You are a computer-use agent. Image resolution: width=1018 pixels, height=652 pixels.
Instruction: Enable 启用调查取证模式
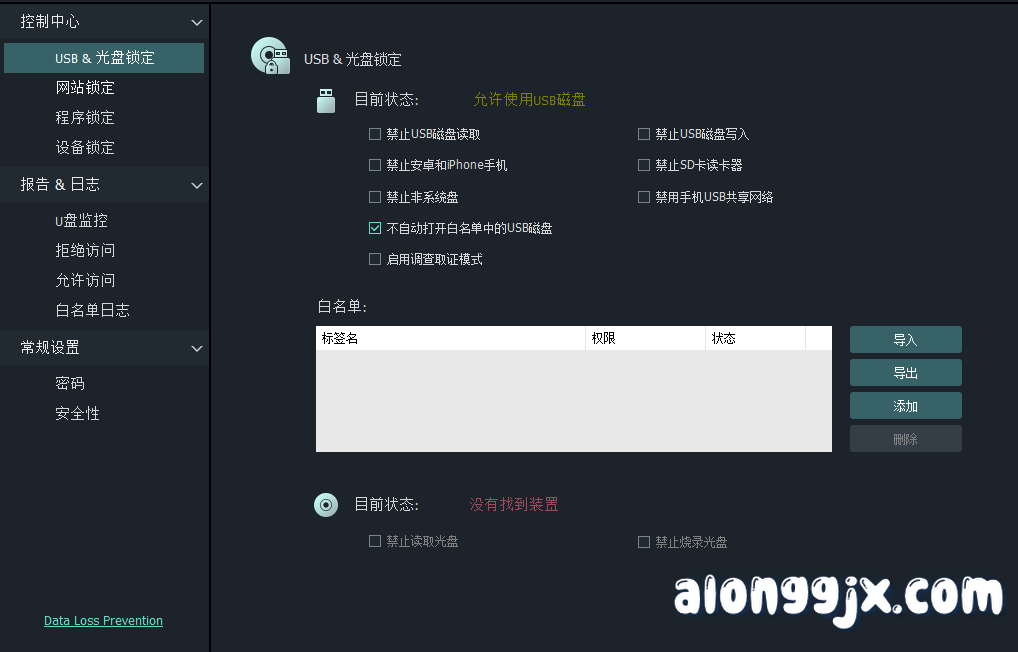click(x=375, y=259)
